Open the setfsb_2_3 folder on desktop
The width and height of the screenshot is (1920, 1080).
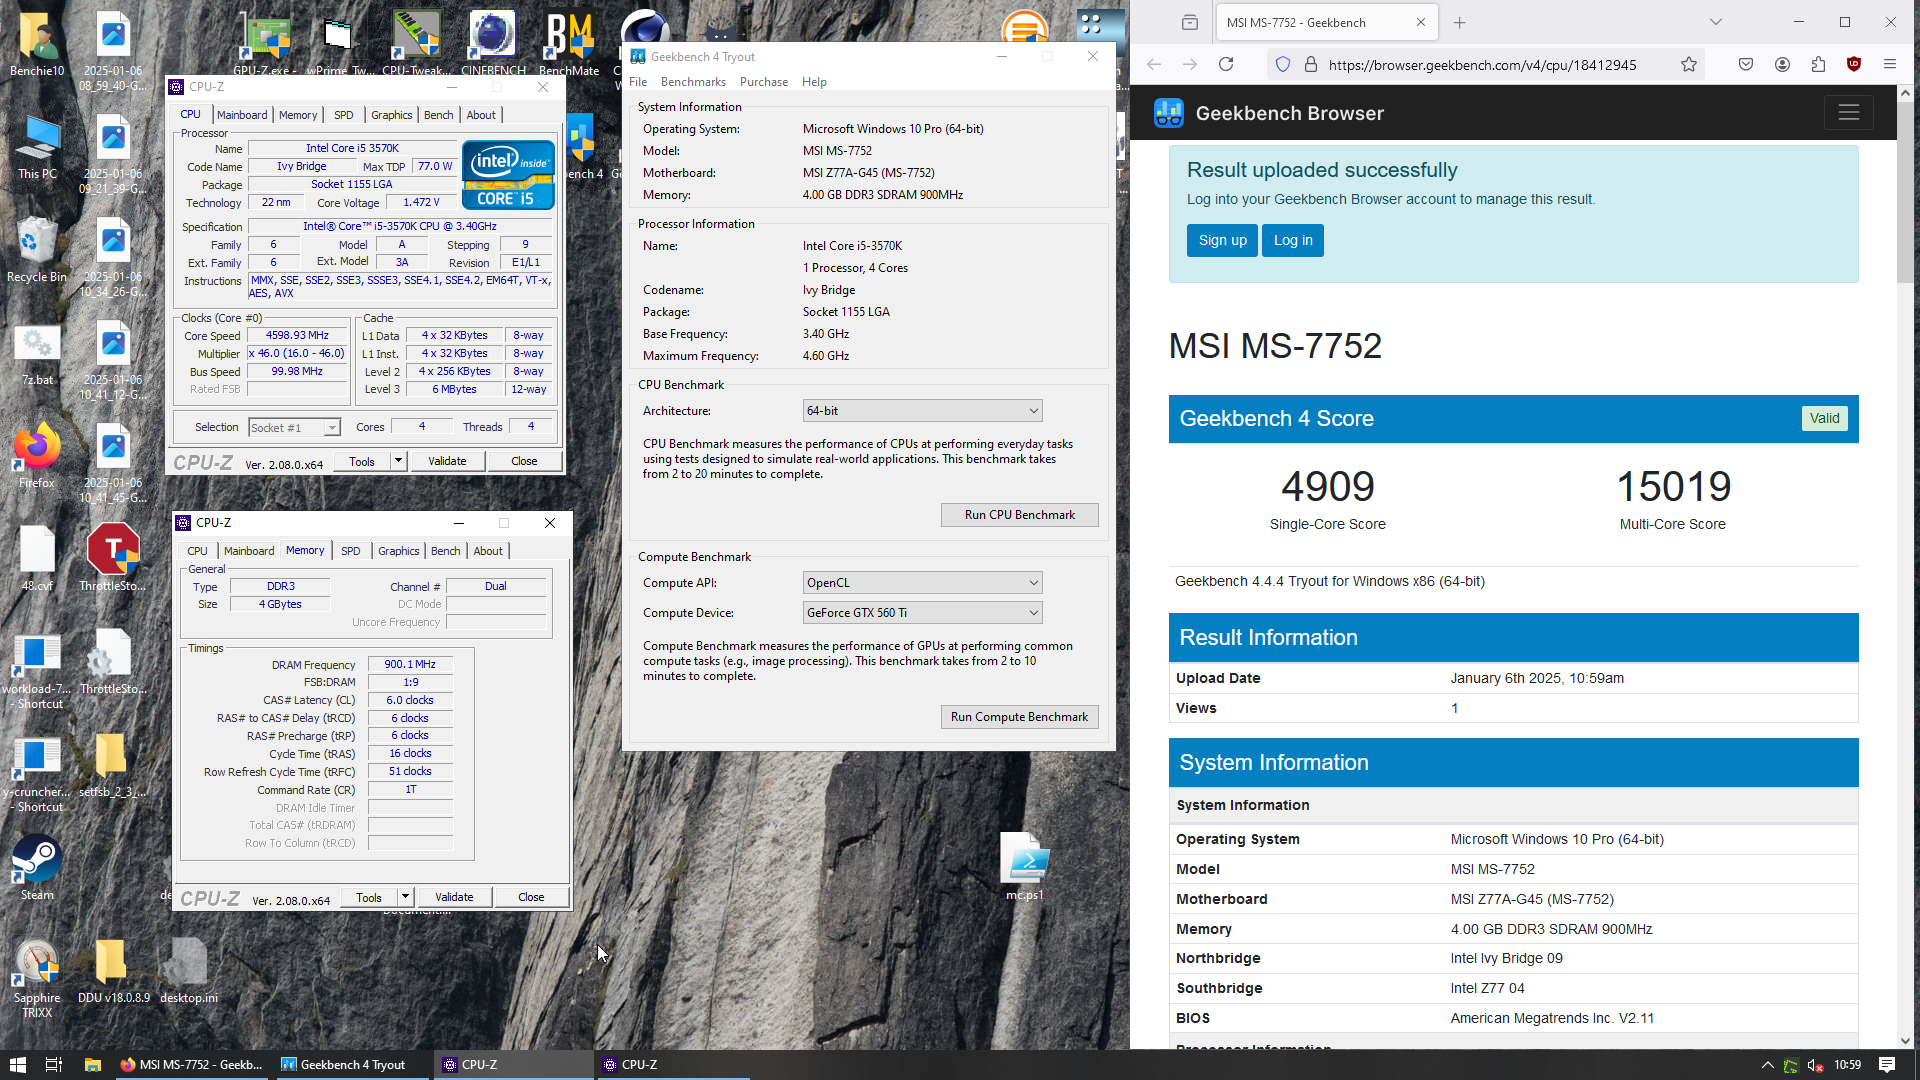[x=112, y=765]
